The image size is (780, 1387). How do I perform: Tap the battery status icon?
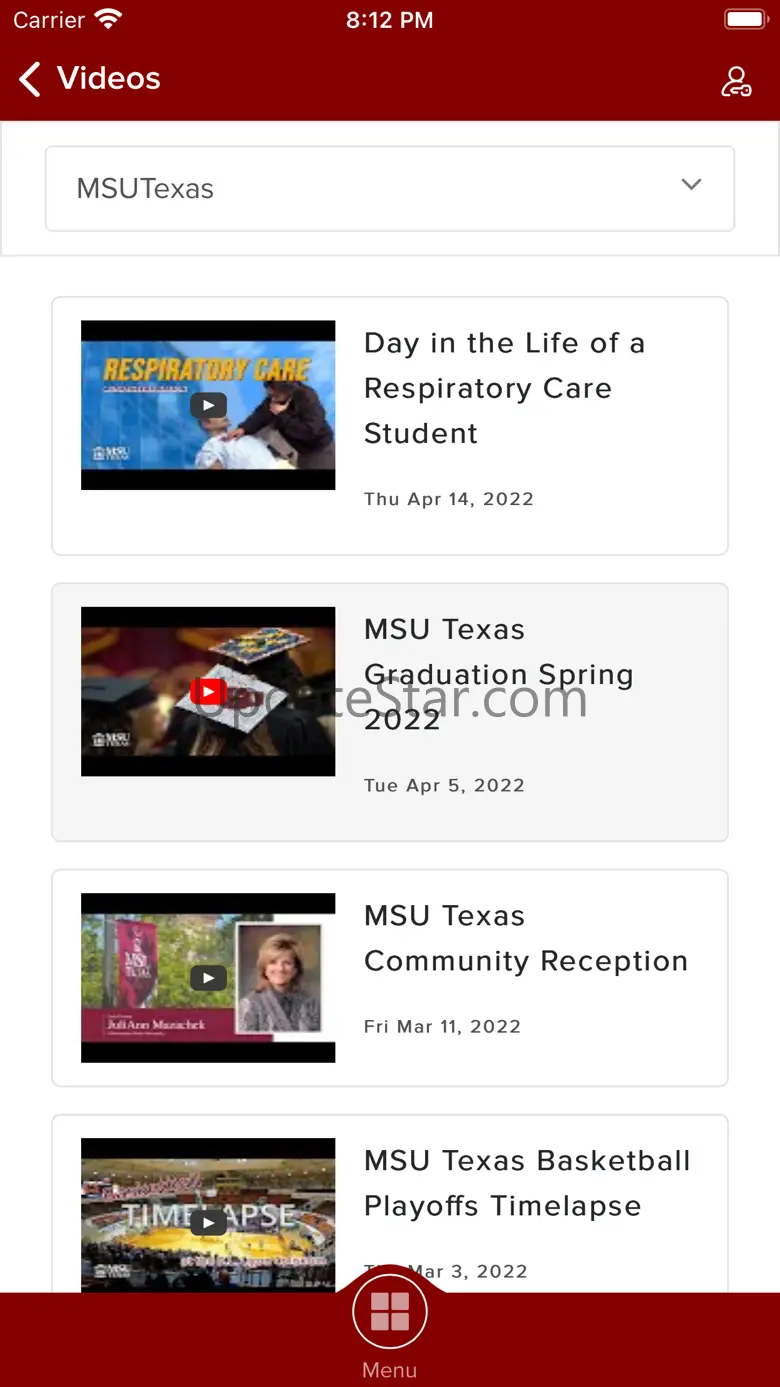click(745, 19)
